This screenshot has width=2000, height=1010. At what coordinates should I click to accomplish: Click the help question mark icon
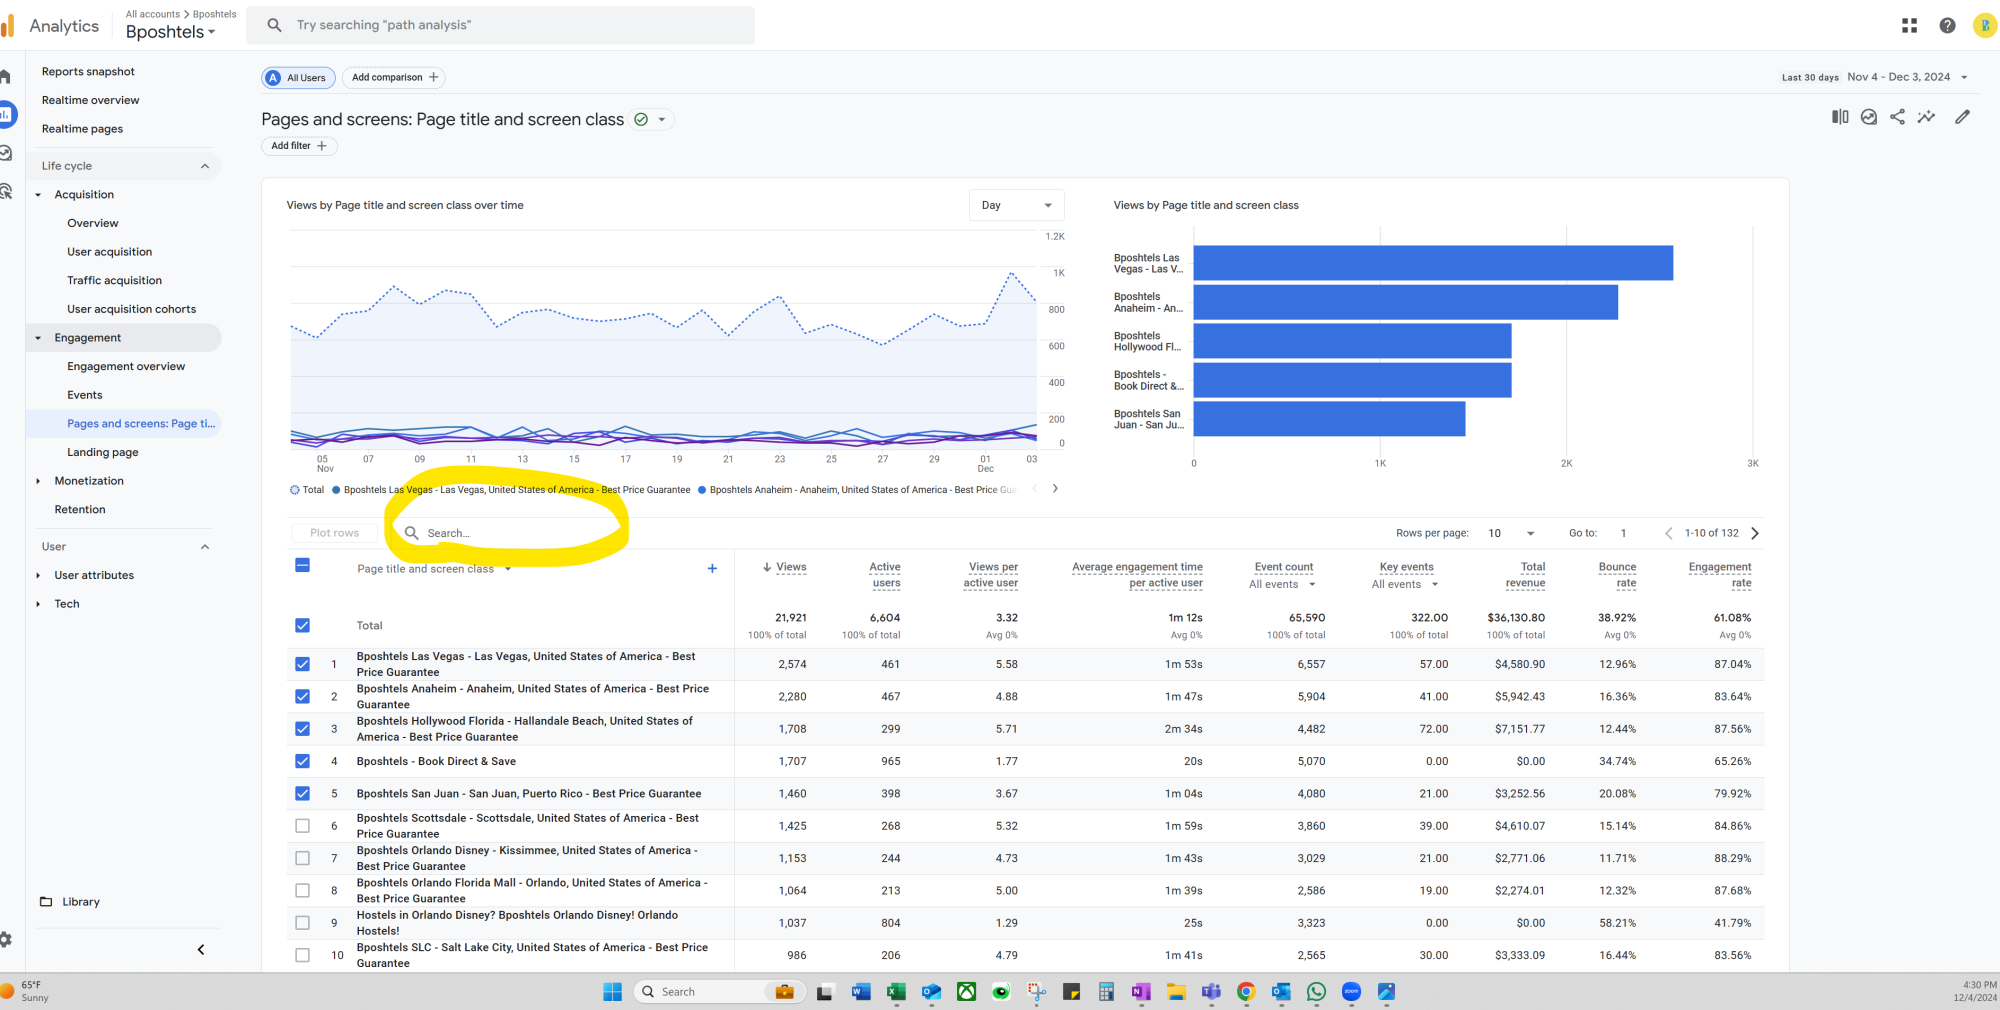tap(1946, 26)
